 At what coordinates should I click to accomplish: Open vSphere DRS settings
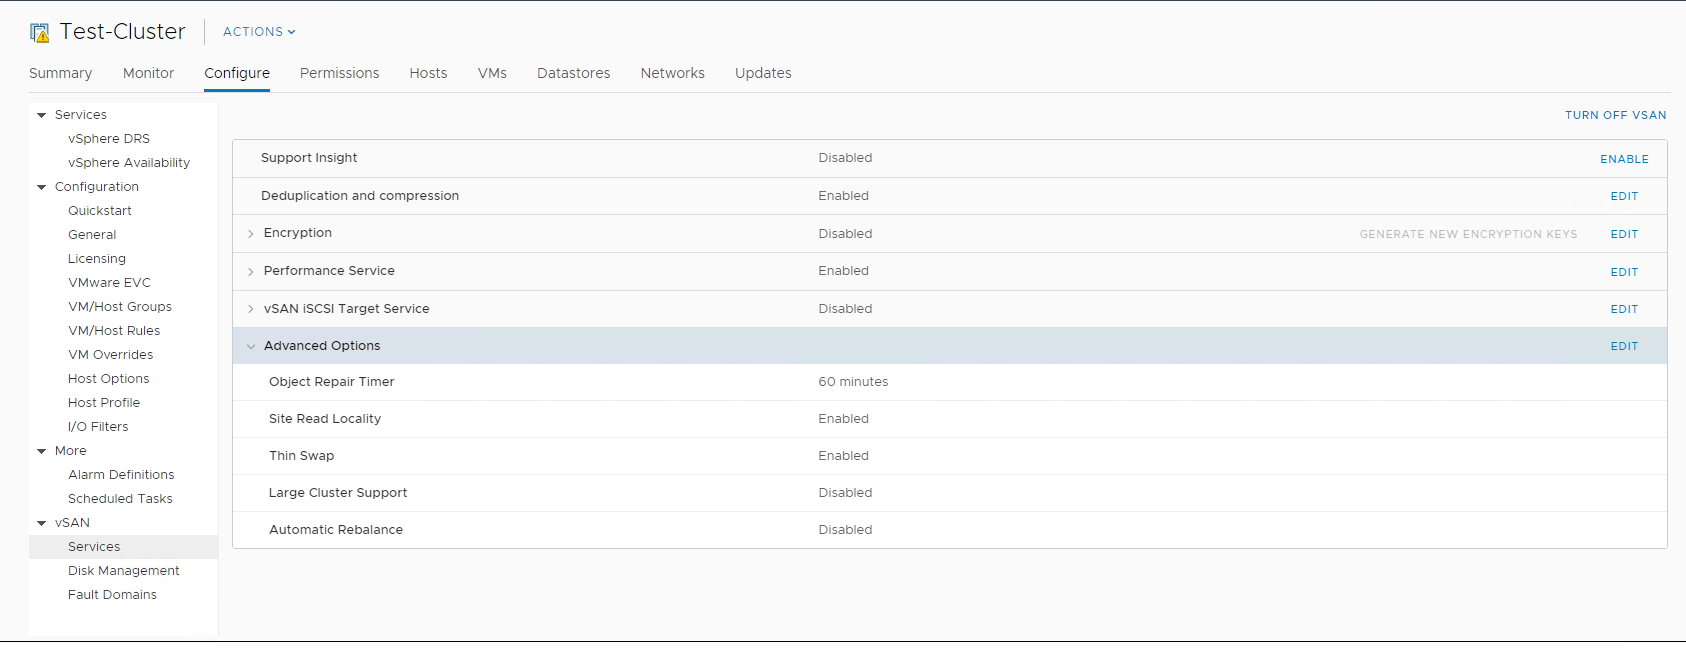pyautogui.click(x=109, y=139)
